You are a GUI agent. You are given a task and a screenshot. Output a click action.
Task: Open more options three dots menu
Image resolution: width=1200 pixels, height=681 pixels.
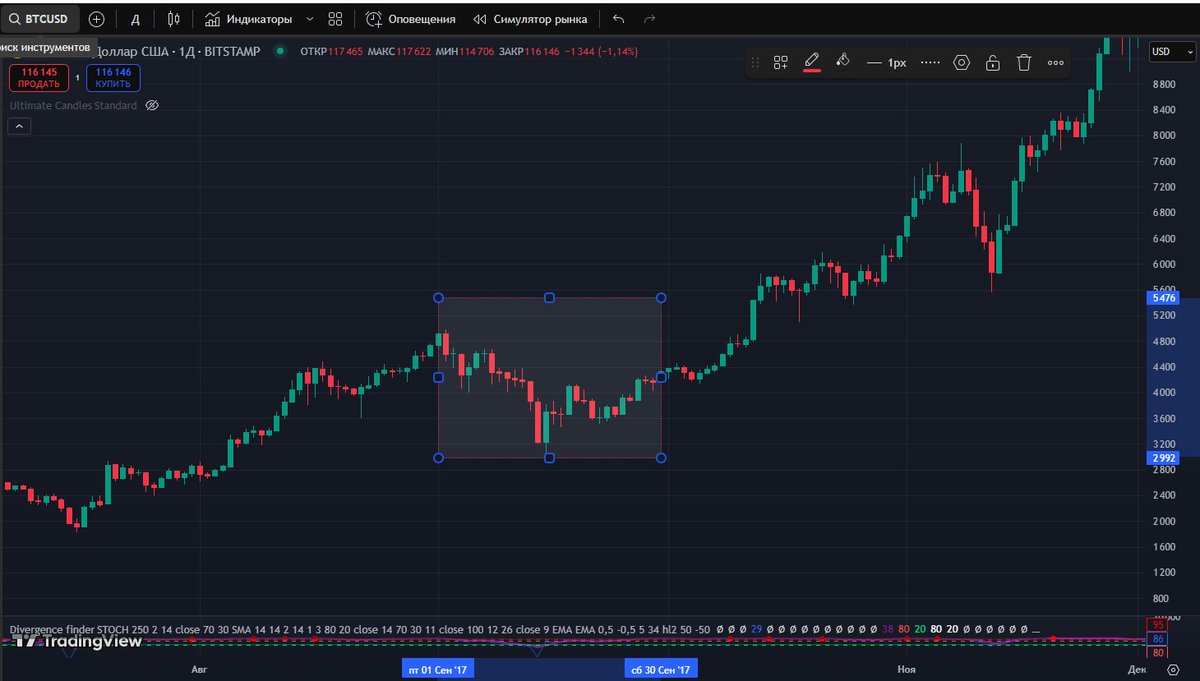coord(1056,62)
